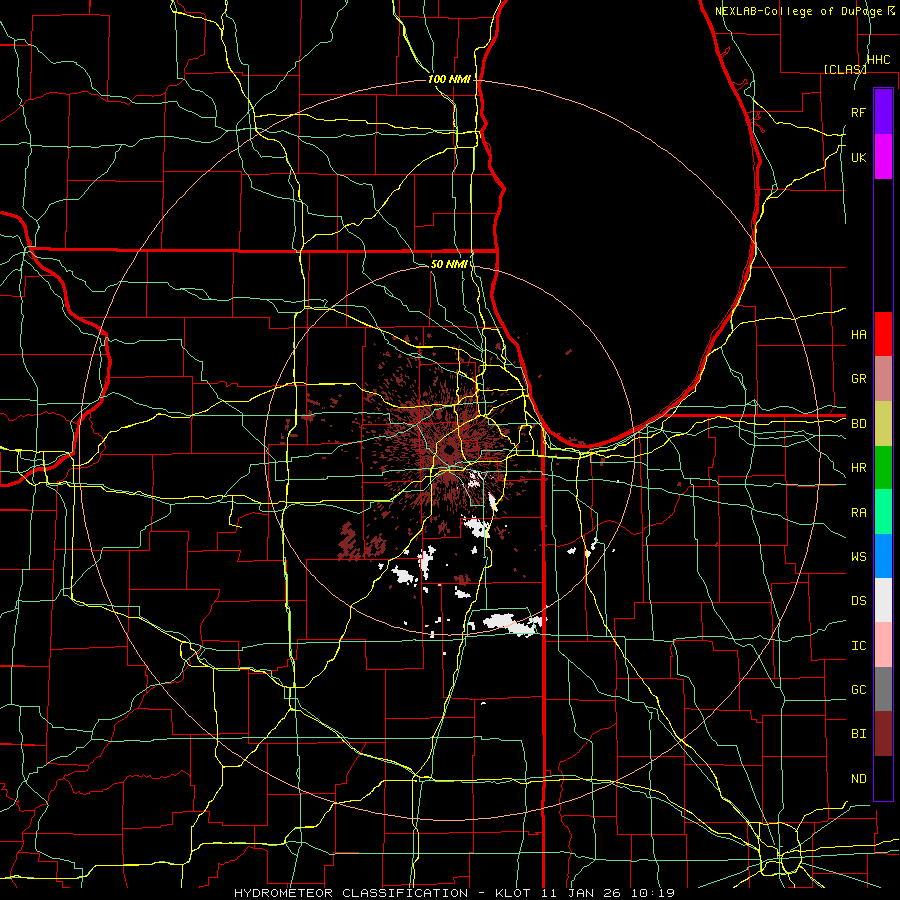
Task: Select the BI brown legend swatch
Action: (x=883, y=734)
